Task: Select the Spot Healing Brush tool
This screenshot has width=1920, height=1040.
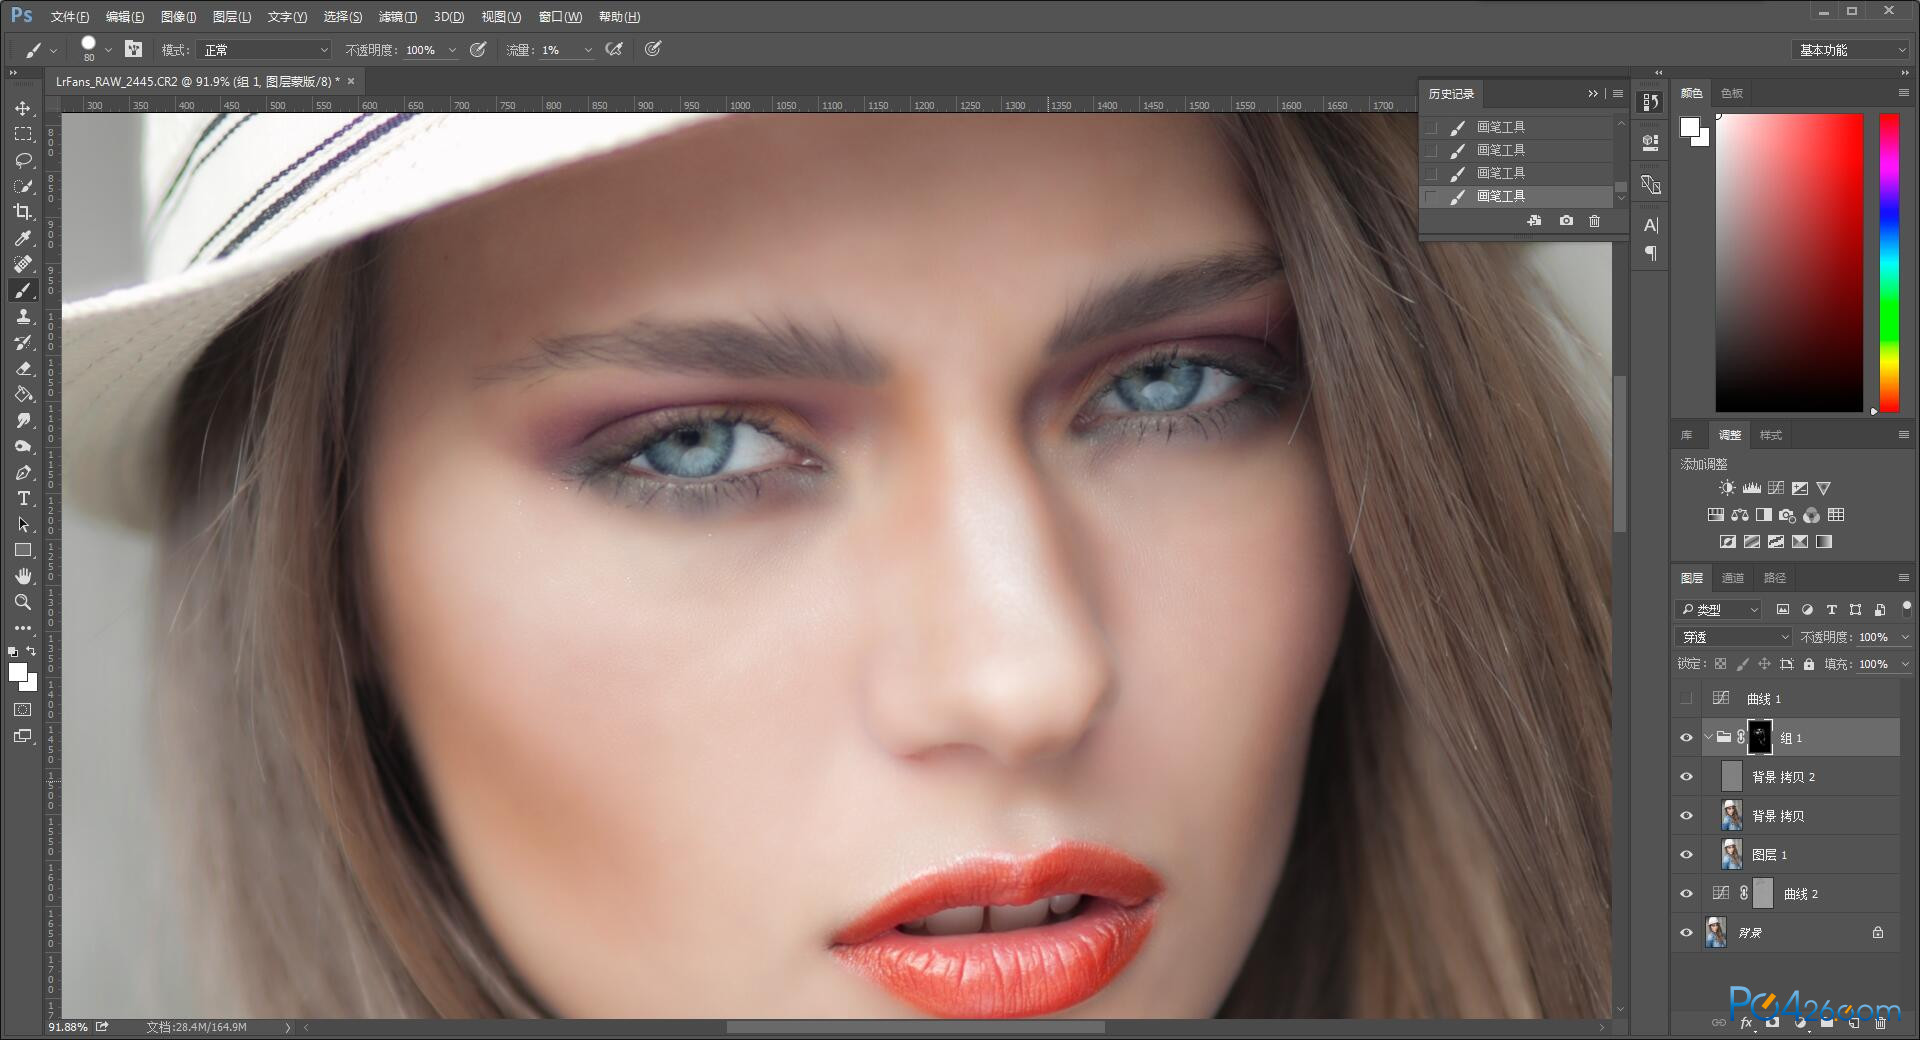Action: pos(23,264)
